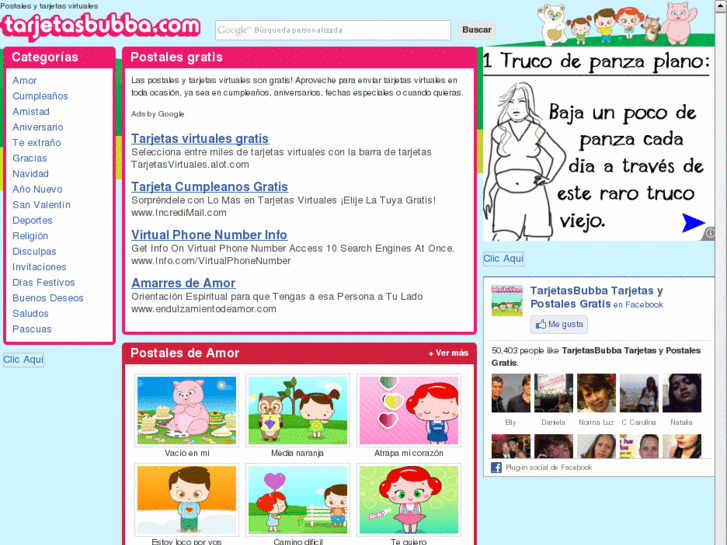The width and height of the screenshot is (727, 545).
Task: Open the Tarjeta Cumpleanos Gratis ad link
Action: [210, 187]
